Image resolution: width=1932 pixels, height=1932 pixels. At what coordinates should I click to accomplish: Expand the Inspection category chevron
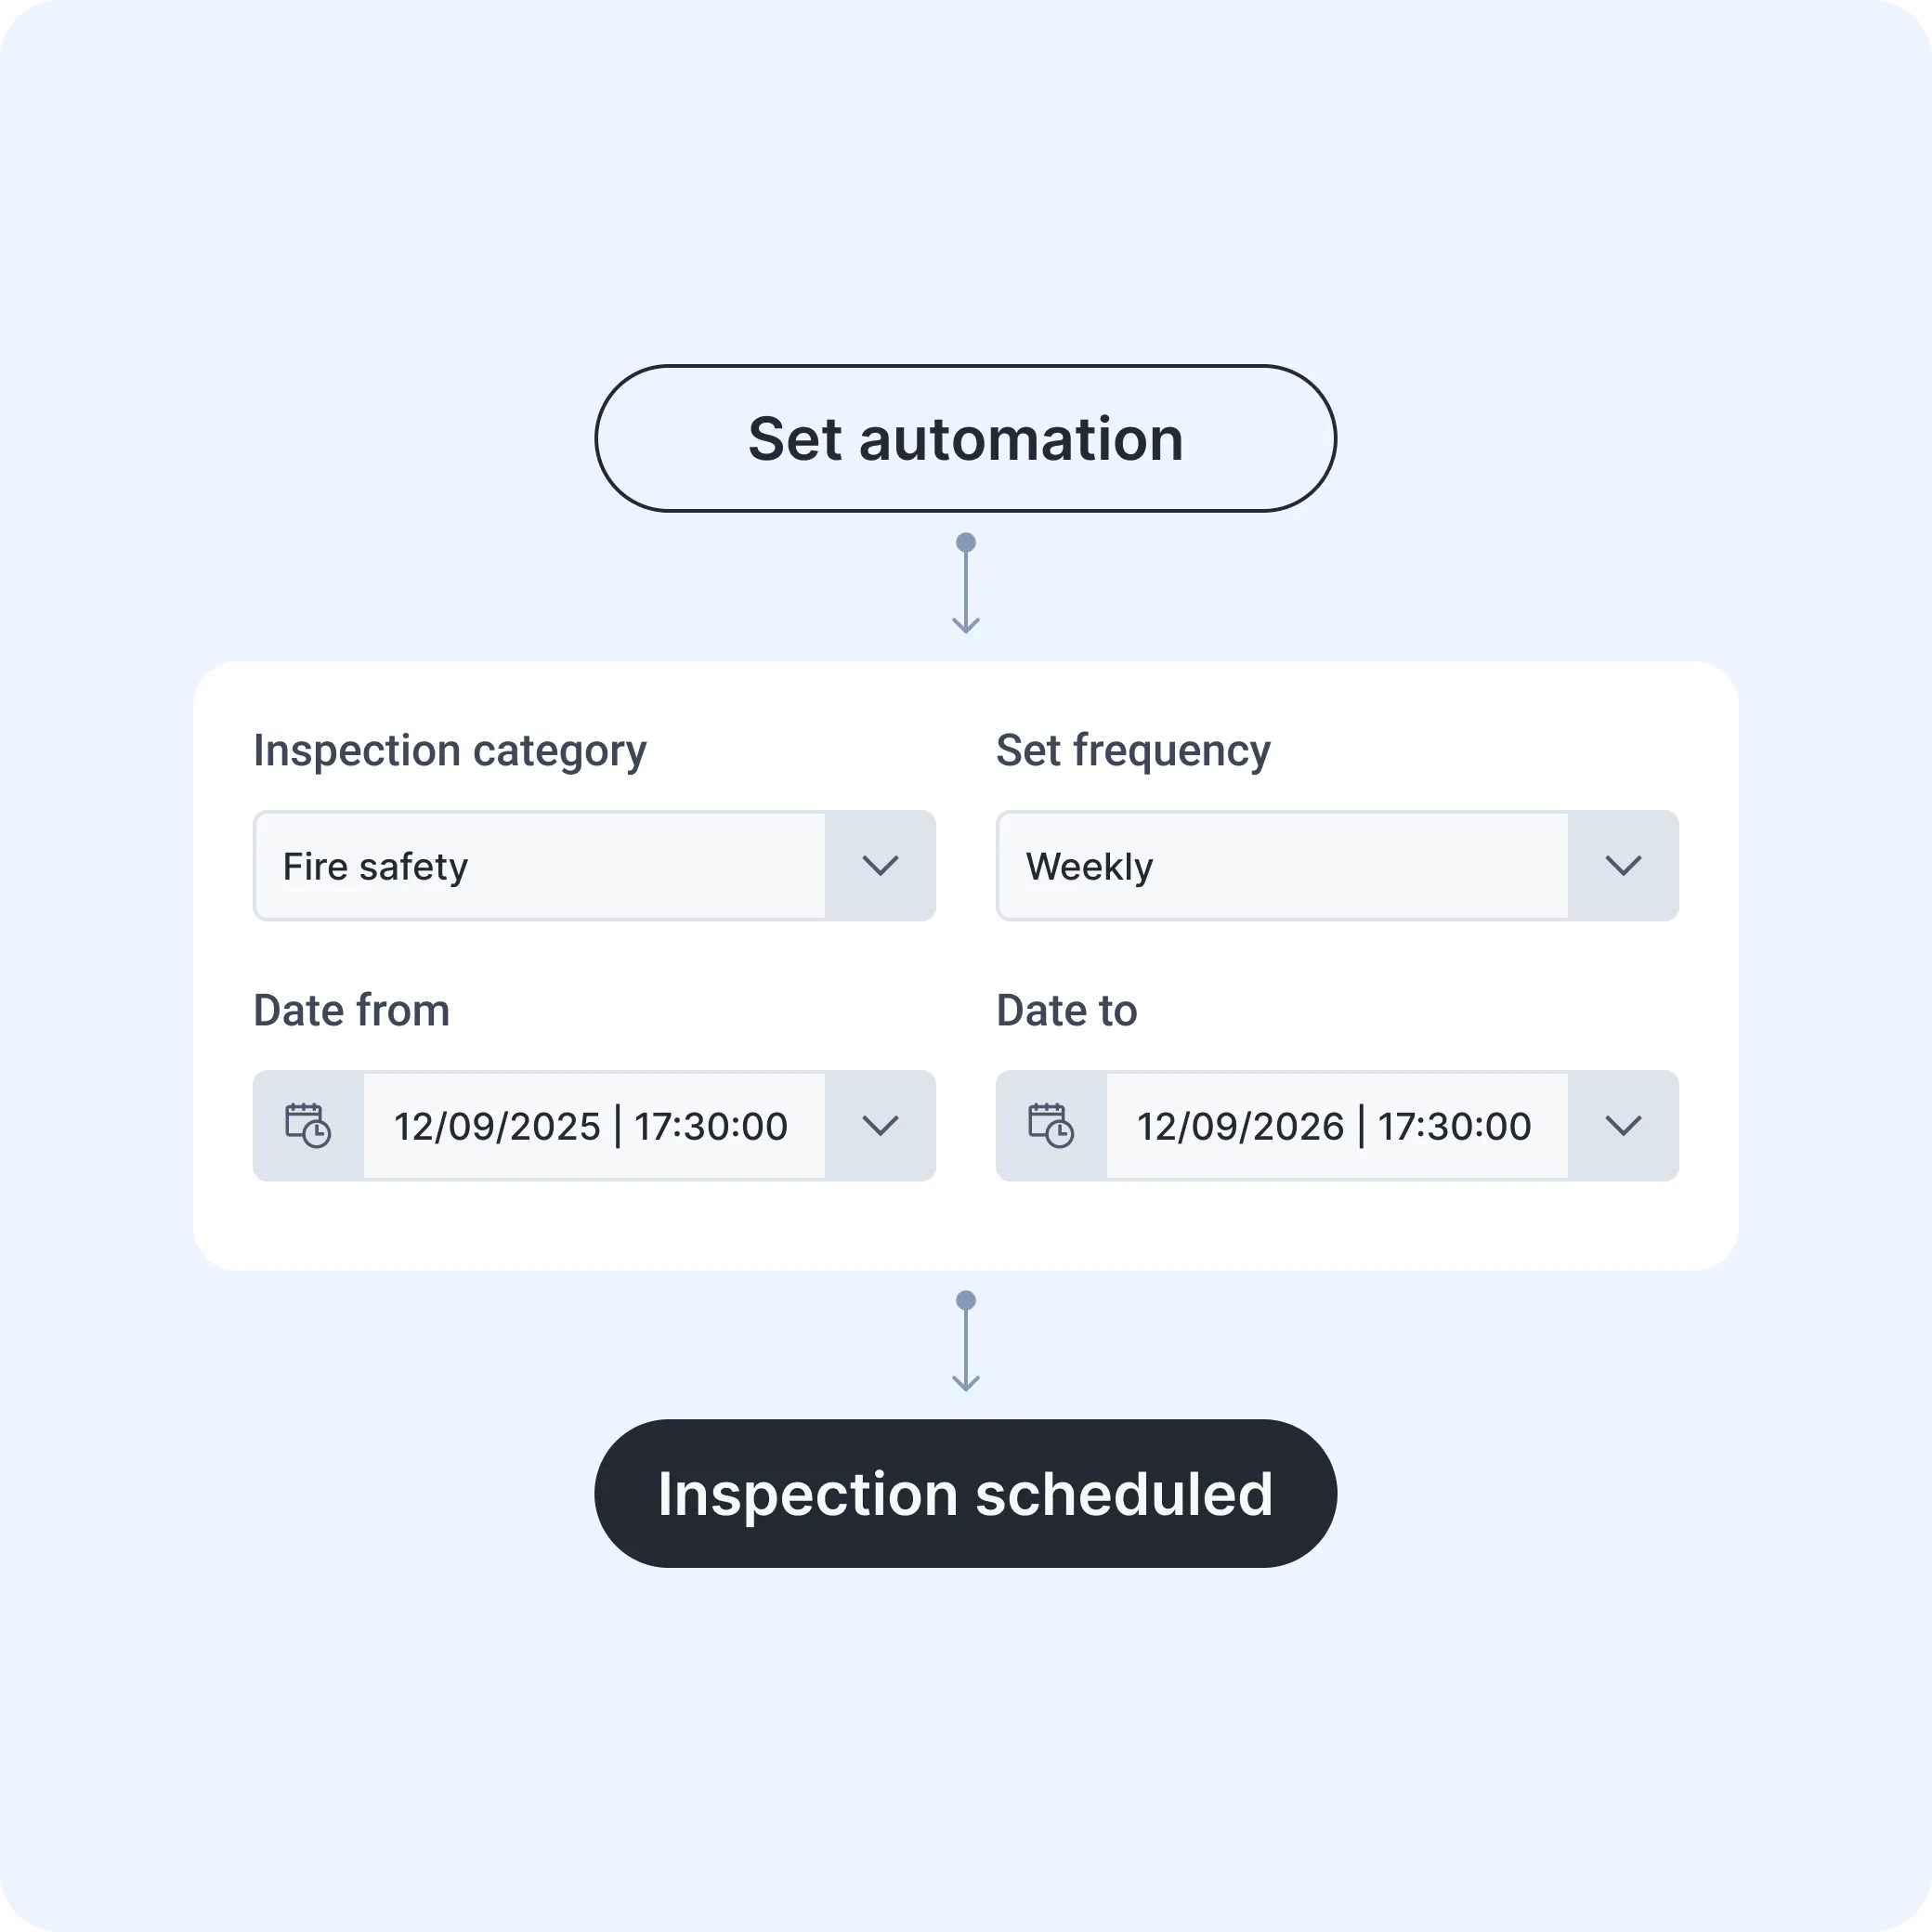pyautogui.click(x=880, y=866)
